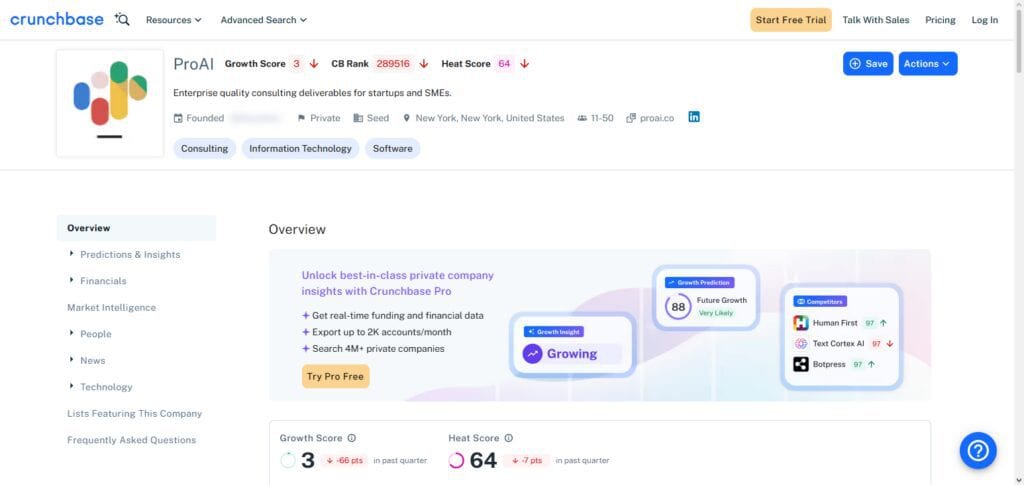Open the proai.co website link
Image resolution: width=1024 pixels, height=485 pixels.
[656, 118]
